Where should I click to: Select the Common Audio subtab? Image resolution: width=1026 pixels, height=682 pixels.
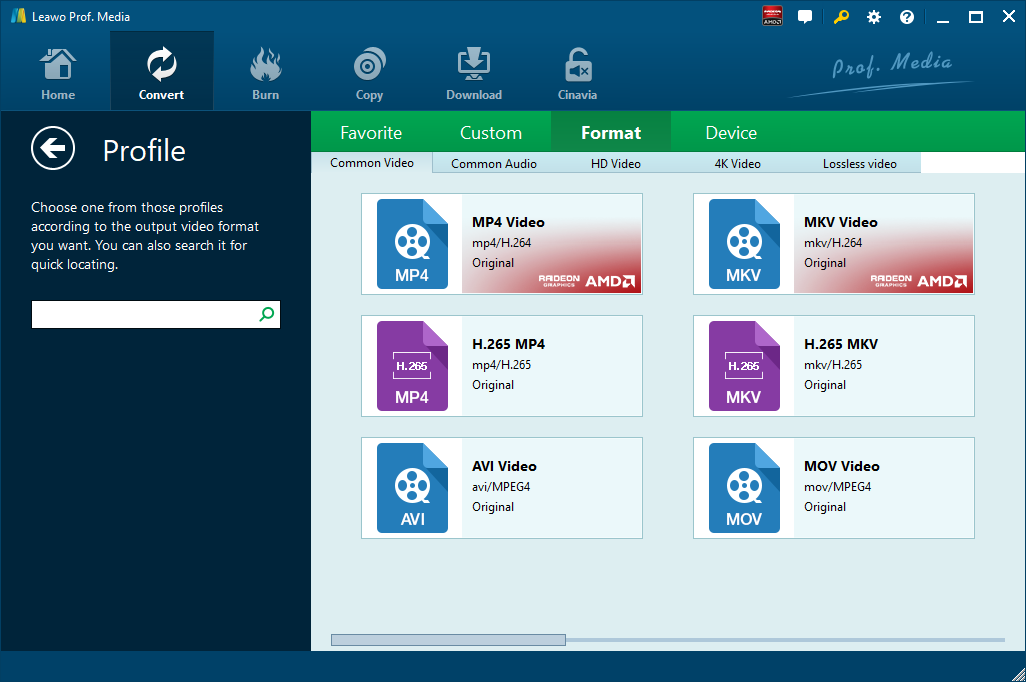coord(493,164)
